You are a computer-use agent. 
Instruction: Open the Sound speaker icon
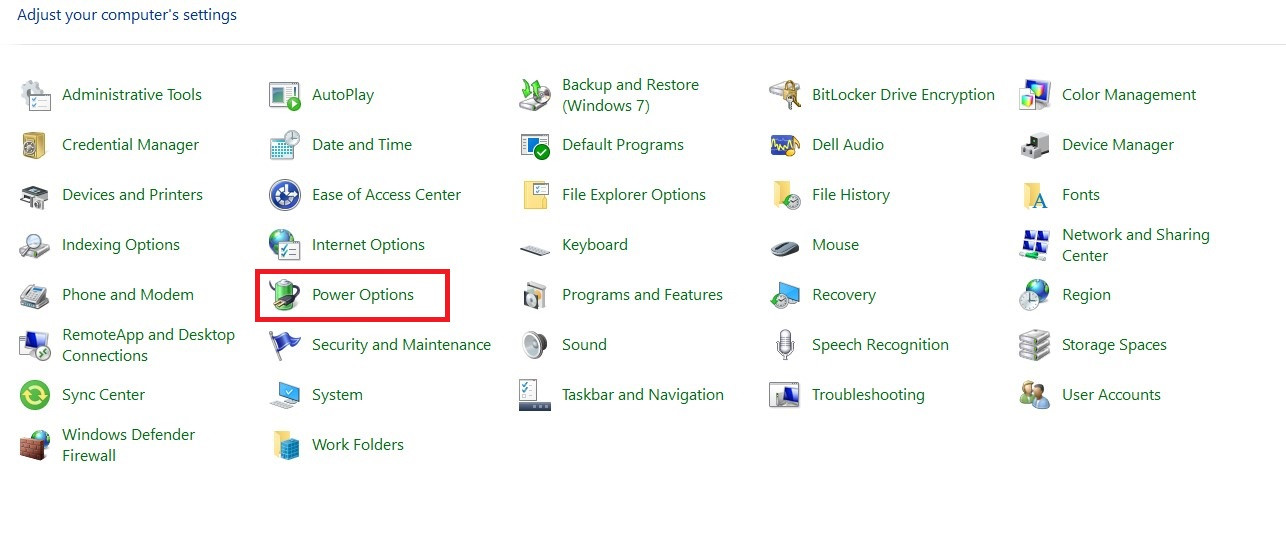coord(535,345)
